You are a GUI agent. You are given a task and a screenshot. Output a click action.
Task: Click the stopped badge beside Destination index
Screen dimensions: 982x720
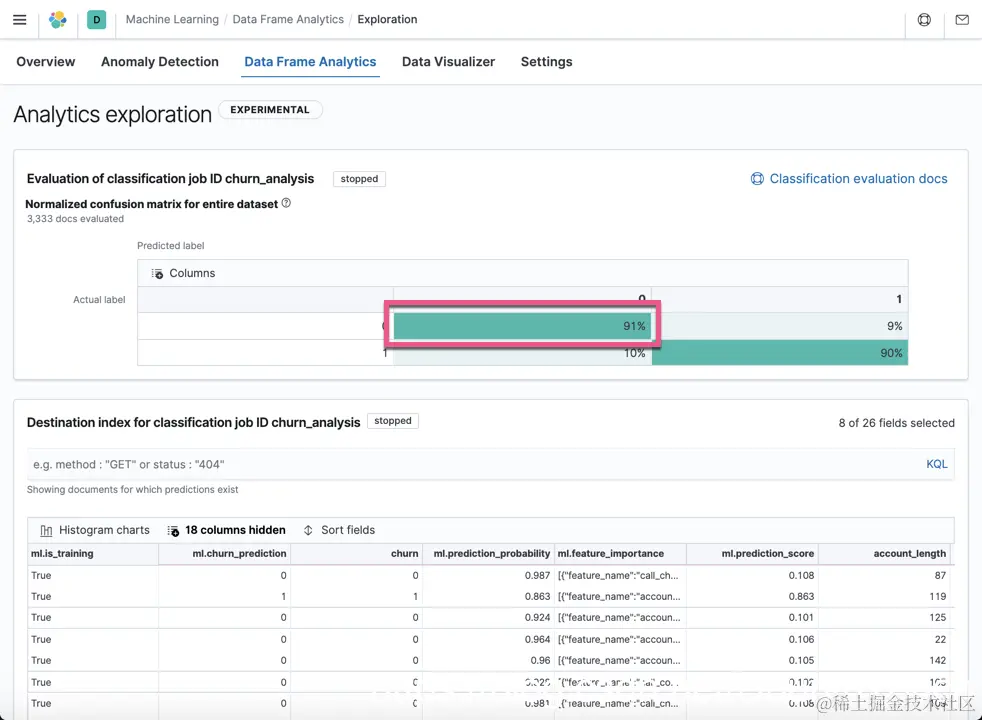tap(393, 421)
